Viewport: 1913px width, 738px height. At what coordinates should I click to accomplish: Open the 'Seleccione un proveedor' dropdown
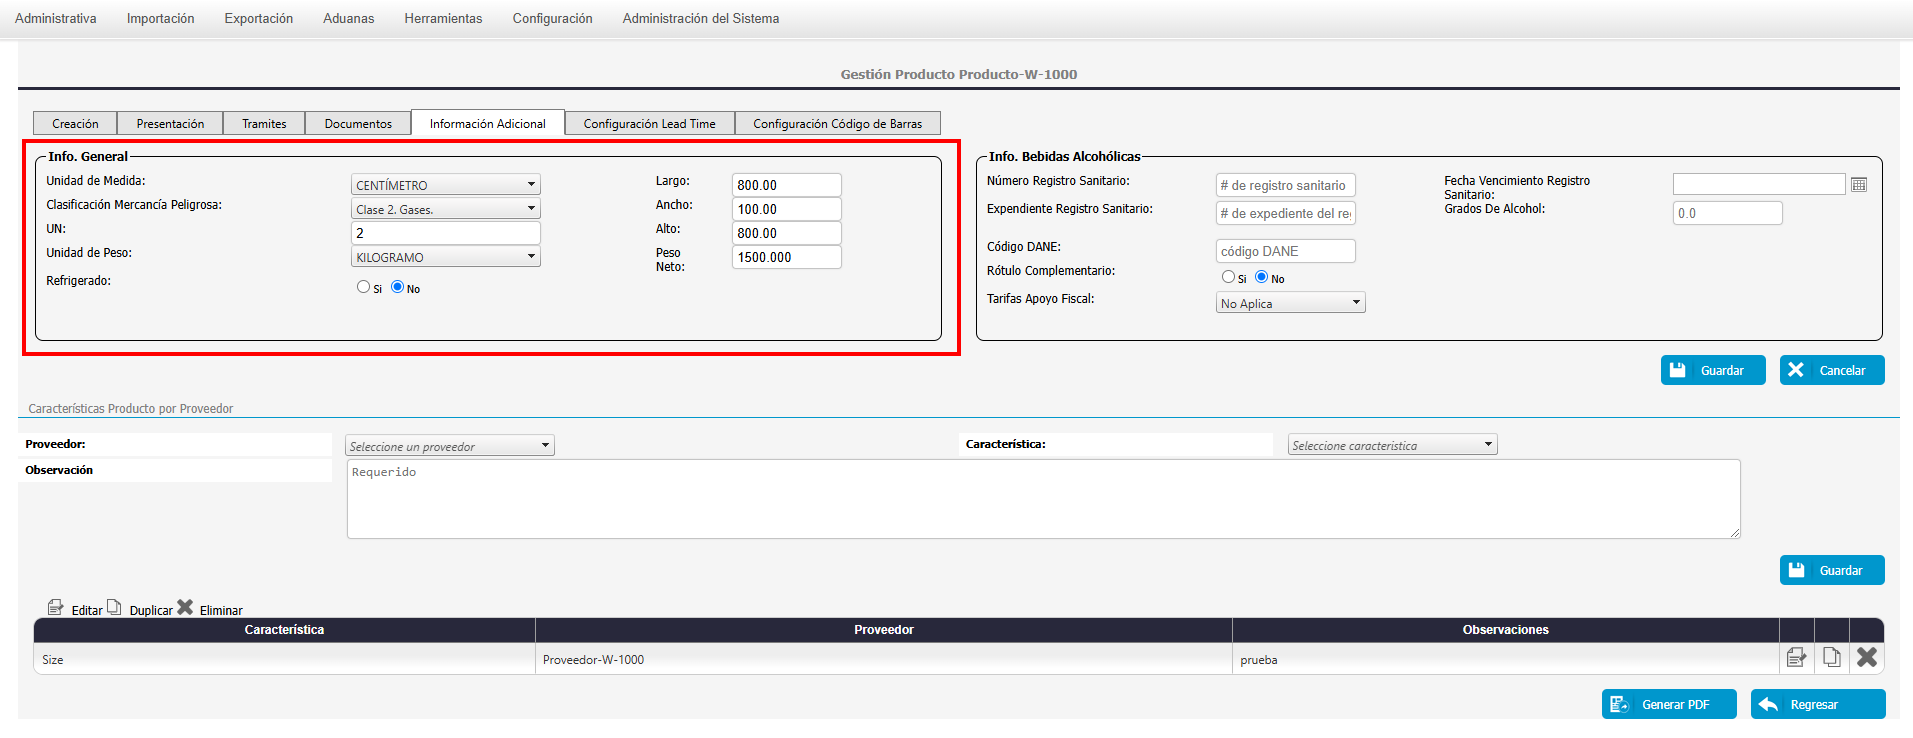click(449, 446)
